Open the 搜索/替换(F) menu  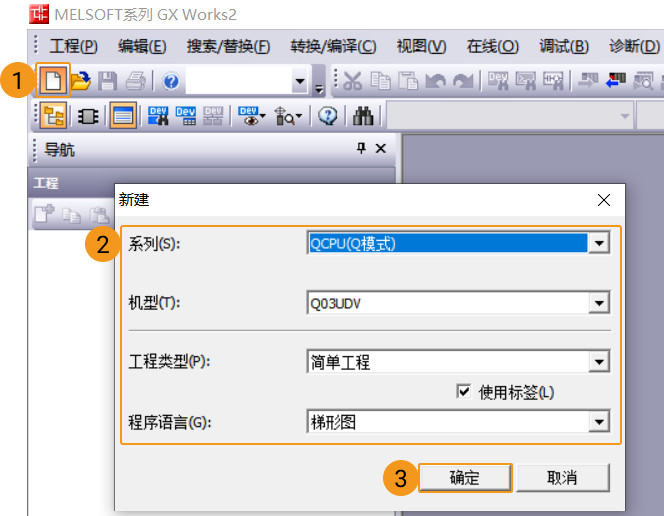pos(228,46)
